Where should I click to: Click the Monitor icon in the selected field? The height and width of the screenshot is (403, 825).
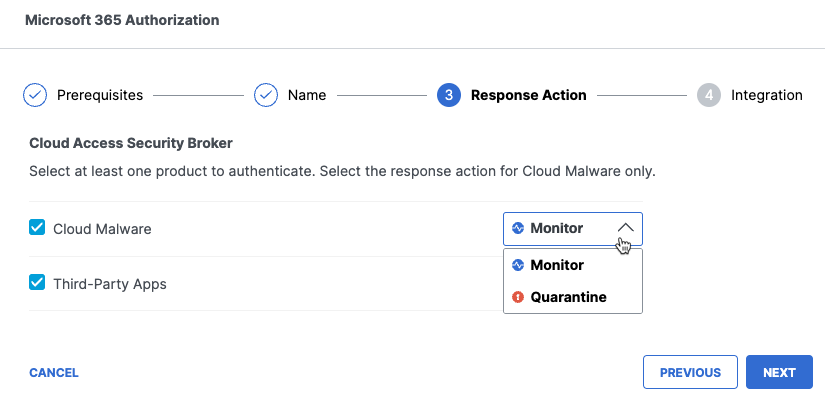tap(518, 228)
